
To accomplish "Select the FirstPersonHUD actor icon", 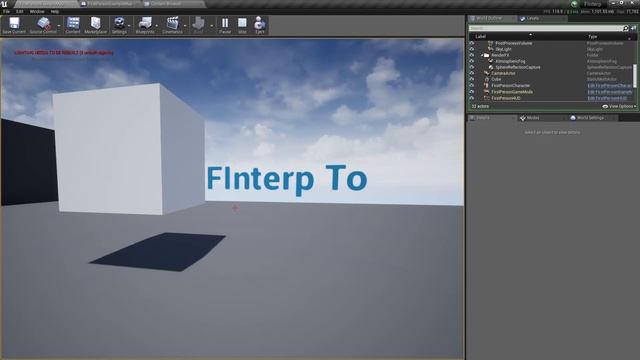I will click(487, 98).
